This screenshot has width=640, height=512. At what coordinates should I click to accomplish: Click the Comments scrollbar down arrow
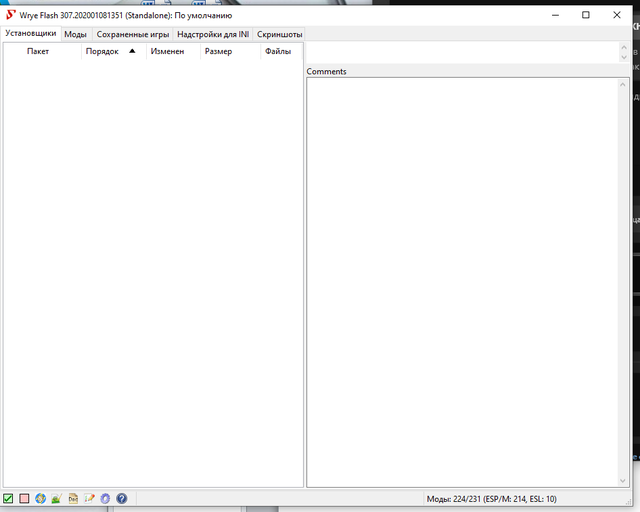[624, 481]
